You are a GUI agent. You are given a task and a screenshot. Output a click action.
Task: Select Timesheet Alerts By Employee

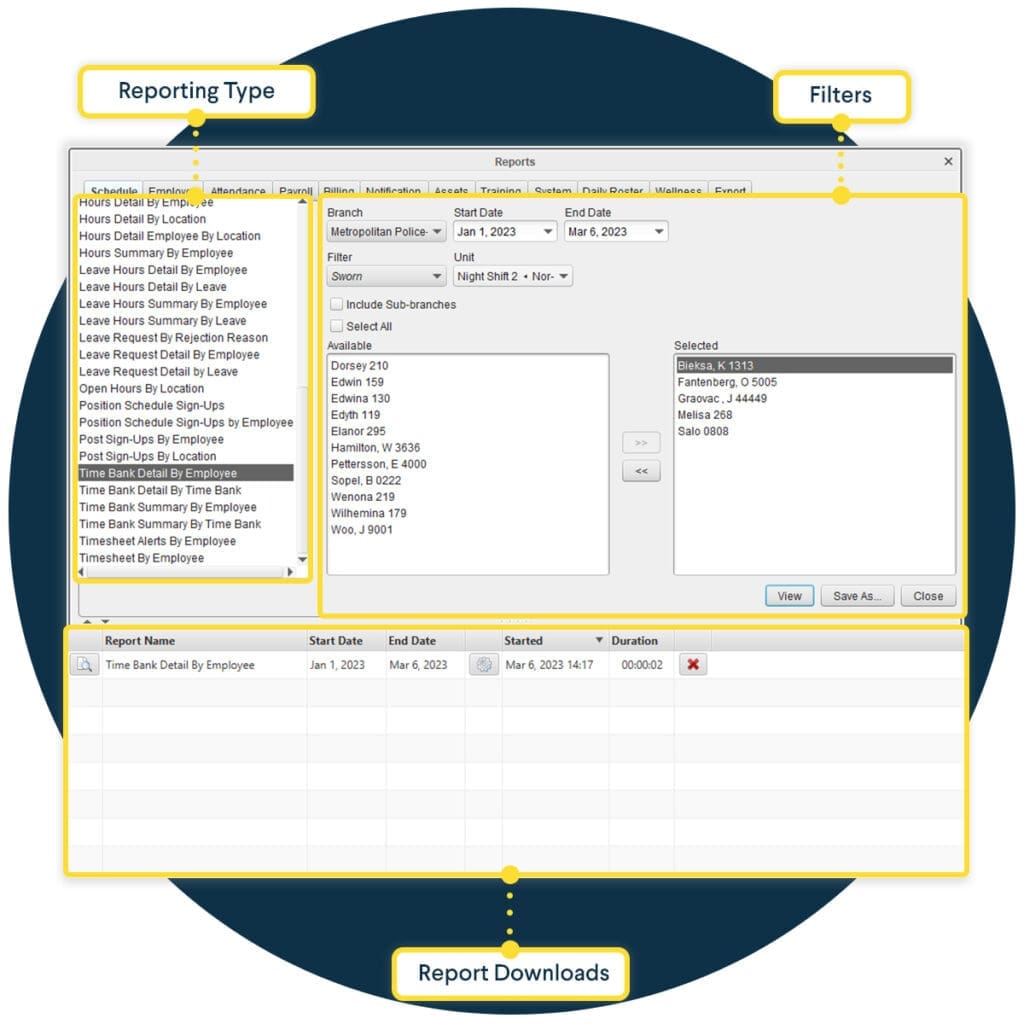click(157, 541)
